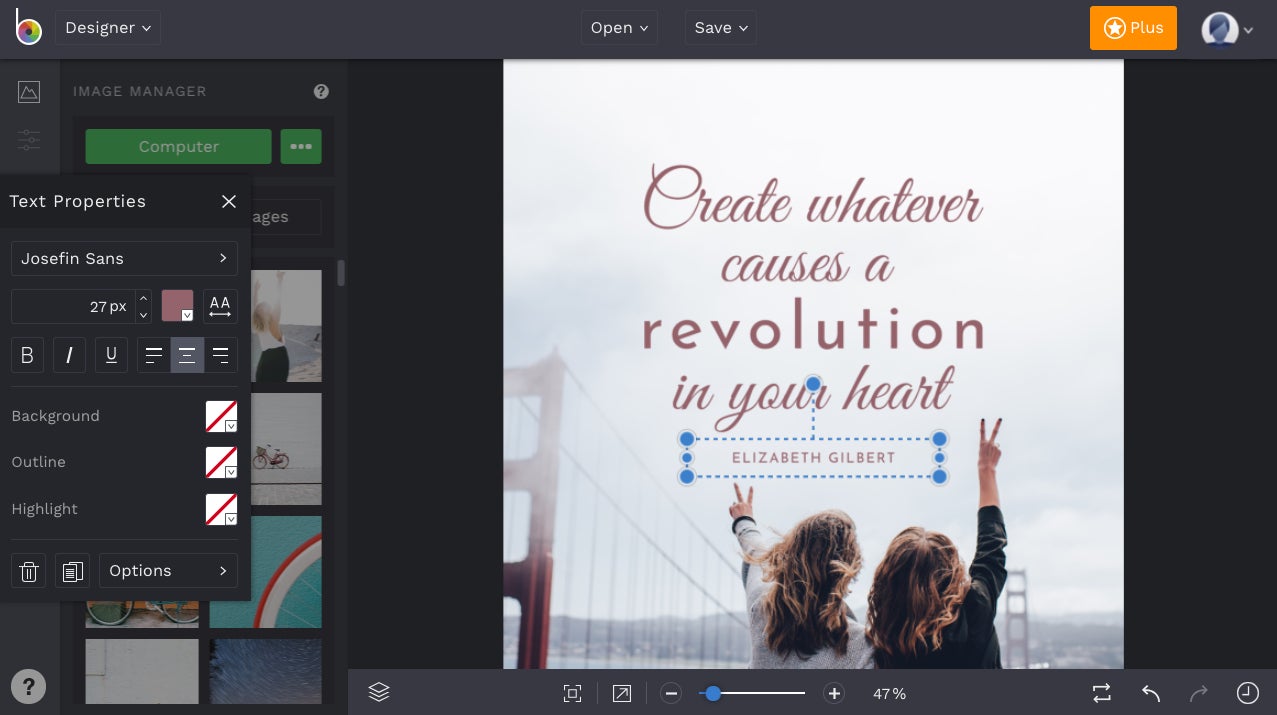The image size is (1277, 715).
Task: Open the Layers panel icon
Action: point(379,692)
